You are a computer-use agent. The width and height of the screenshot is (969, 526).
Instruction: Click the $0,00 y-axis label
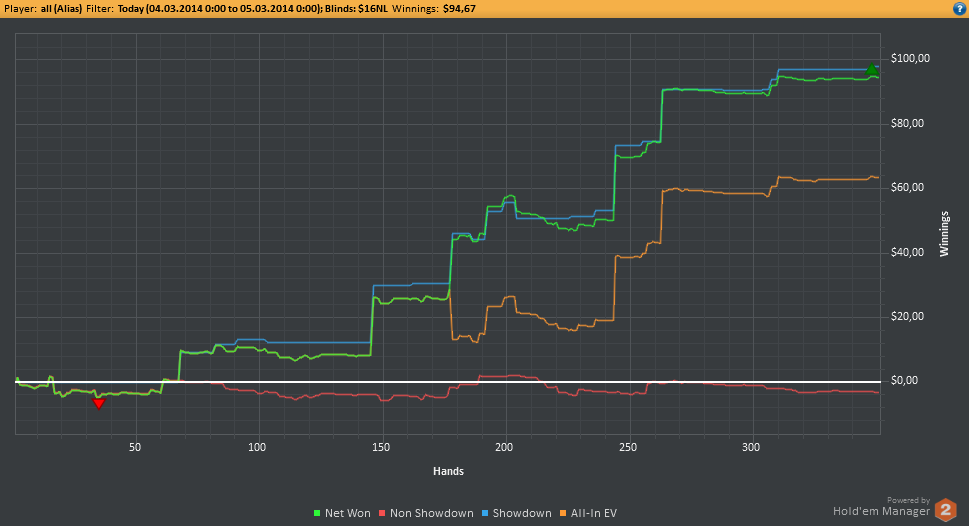[912, 381]
